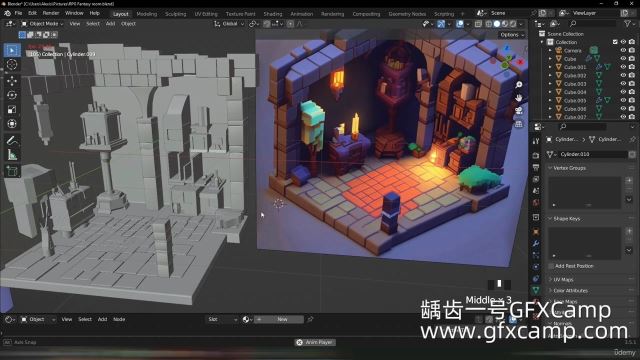Viewport: 640px width, 360px height.
Task: Click the Cylinder.010 mesh name field
Action: [593, 154]
